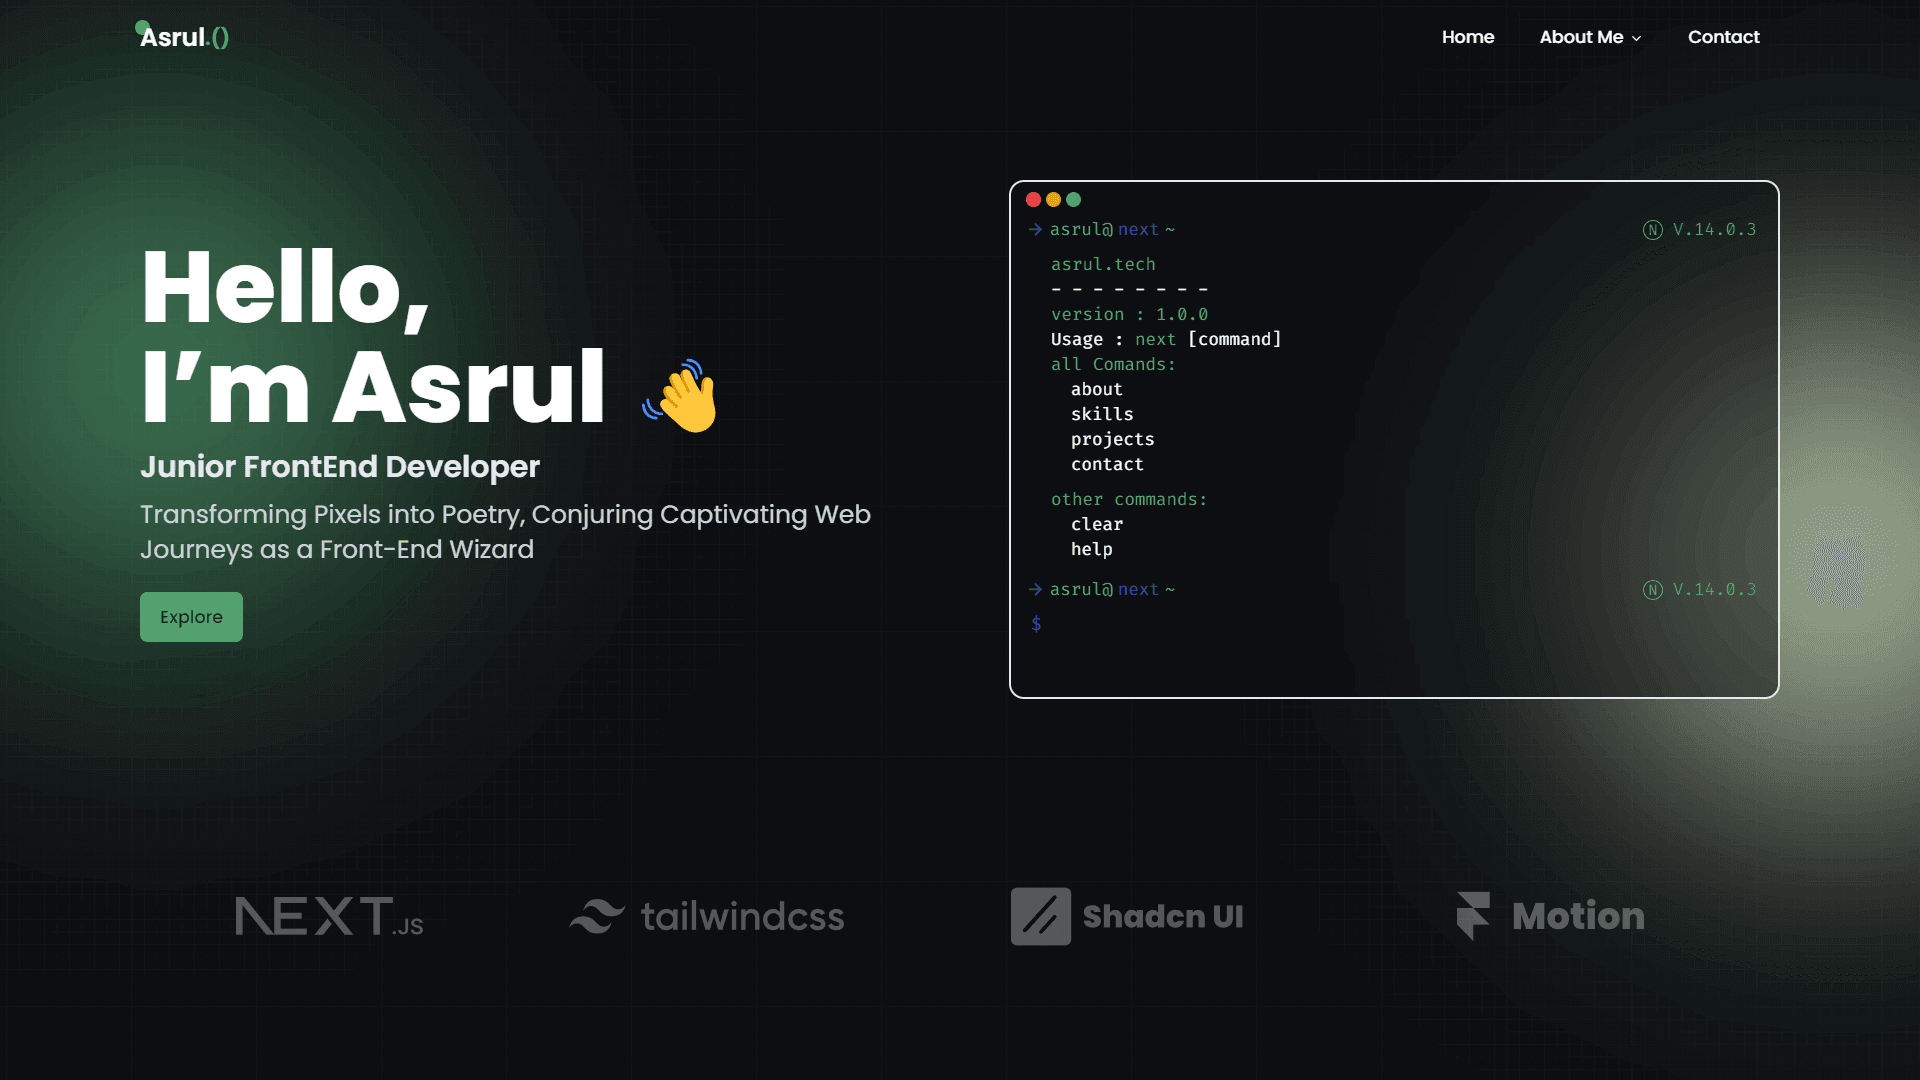The width and height of the screenshot is (1920, 1080).
Task: Click the 'help' command in terminal
Action: point(1091,549)
